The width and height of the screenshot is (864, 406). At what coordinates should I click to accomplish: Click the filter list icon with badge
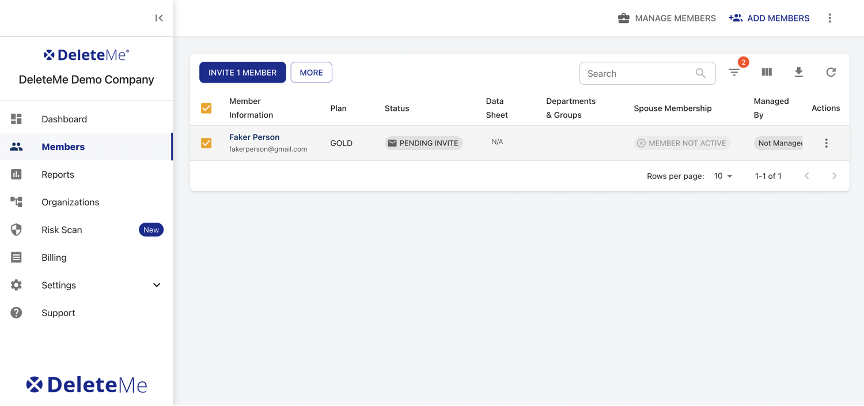[x=735, y=73]
